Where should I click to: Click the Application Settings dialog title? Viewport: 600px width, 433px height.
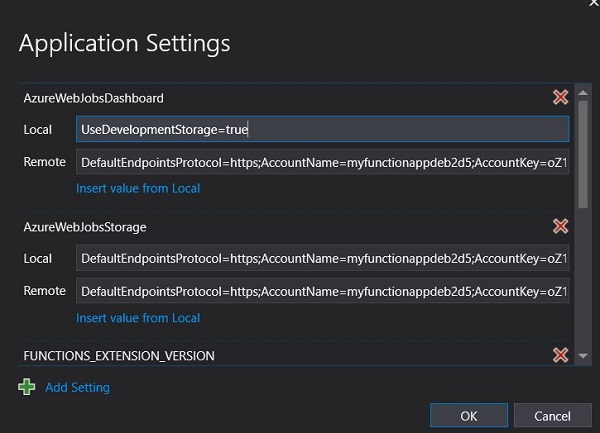124,43
